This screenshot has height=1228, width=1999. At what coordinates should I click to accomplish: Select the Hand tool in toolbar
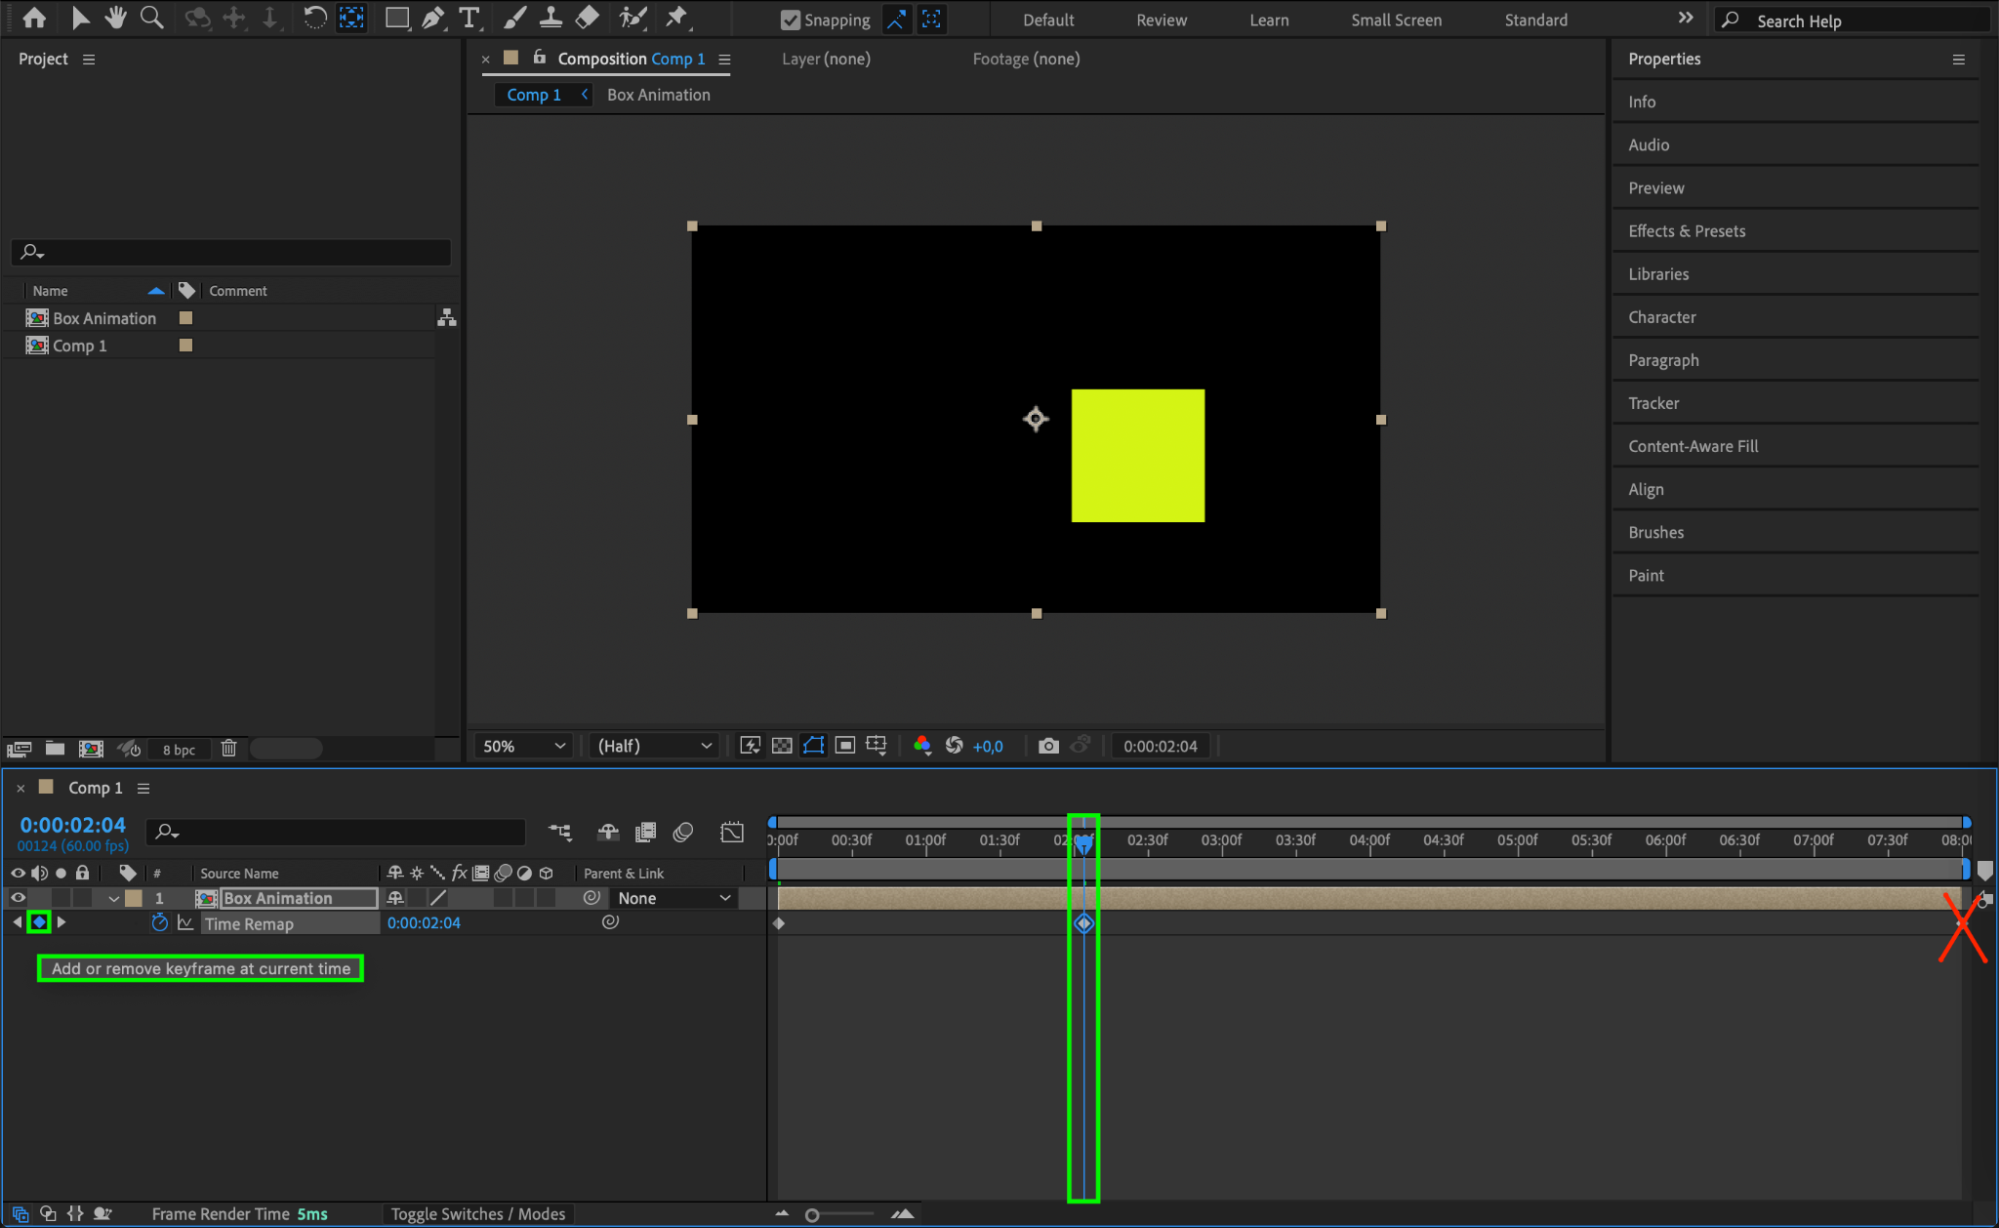[116, 17]
